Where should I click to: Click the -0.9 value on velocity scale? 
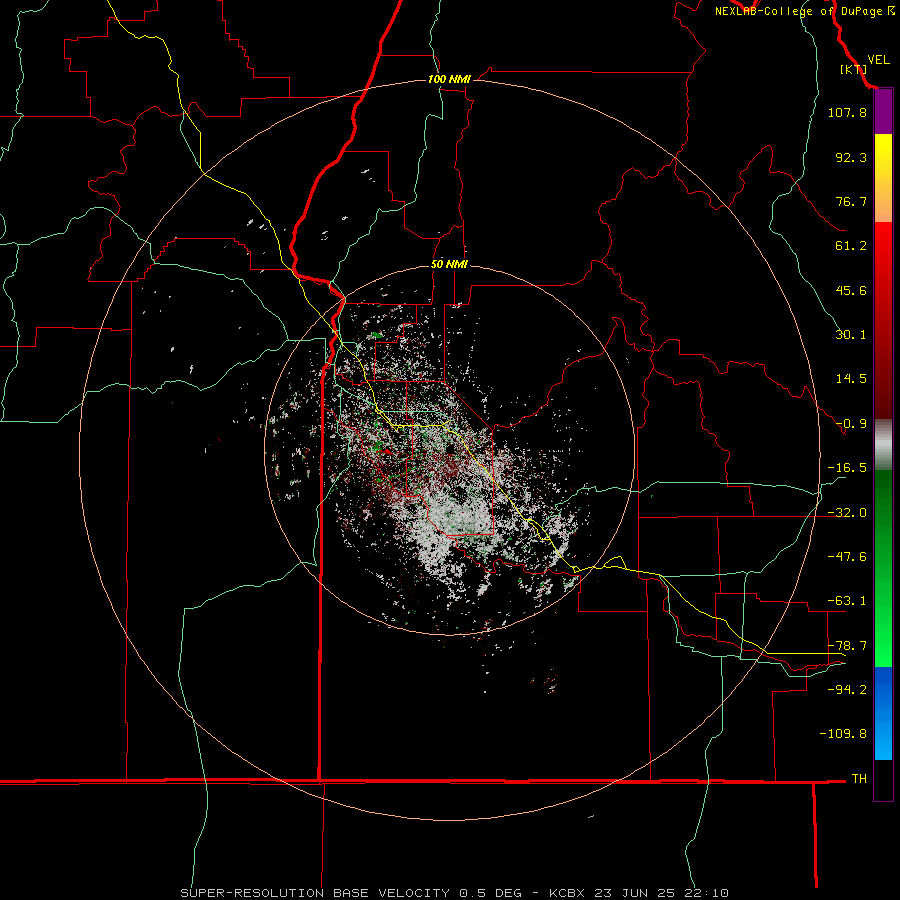tap(851, 424)
